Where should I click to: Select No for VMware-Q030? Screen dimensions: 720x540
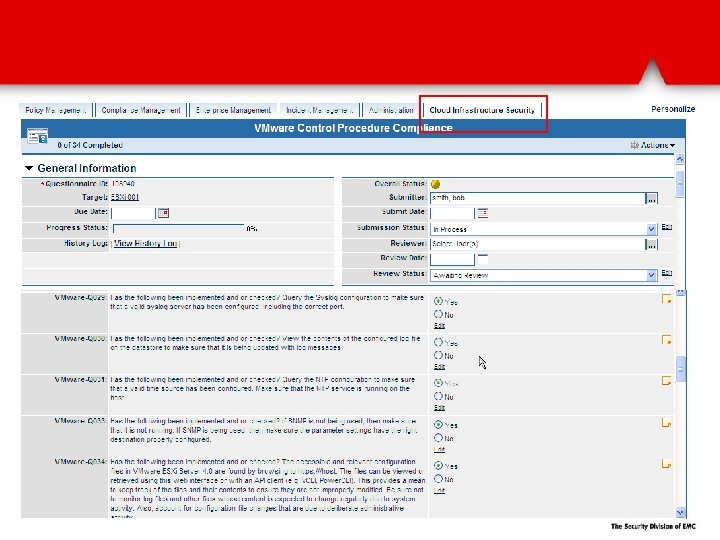439,355
